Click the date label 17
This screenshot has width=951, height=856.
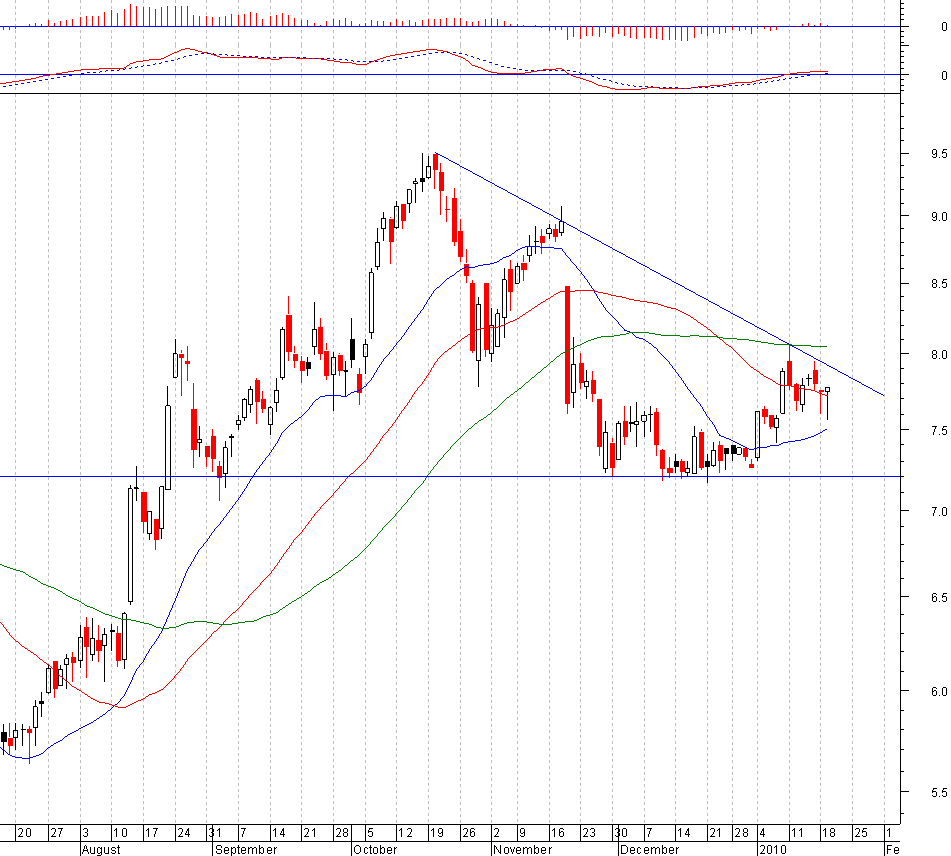pyautogui.click(x=152, y=832)
